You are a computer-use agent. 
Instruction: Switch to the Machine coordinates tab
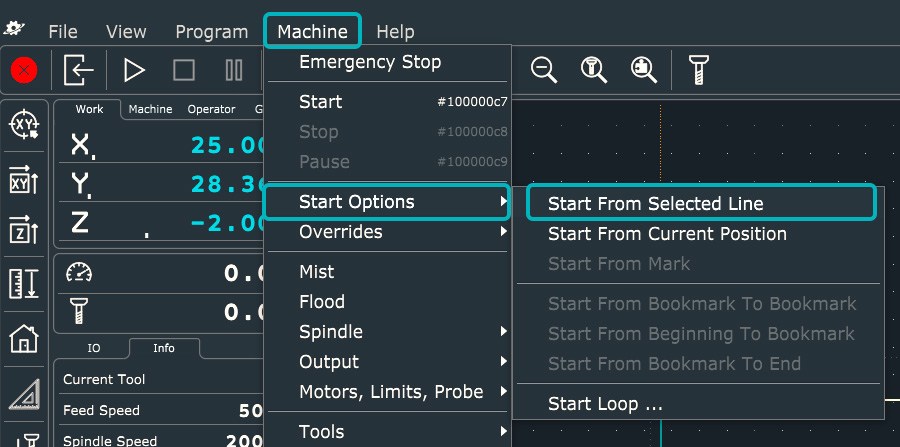pos(150,109)
